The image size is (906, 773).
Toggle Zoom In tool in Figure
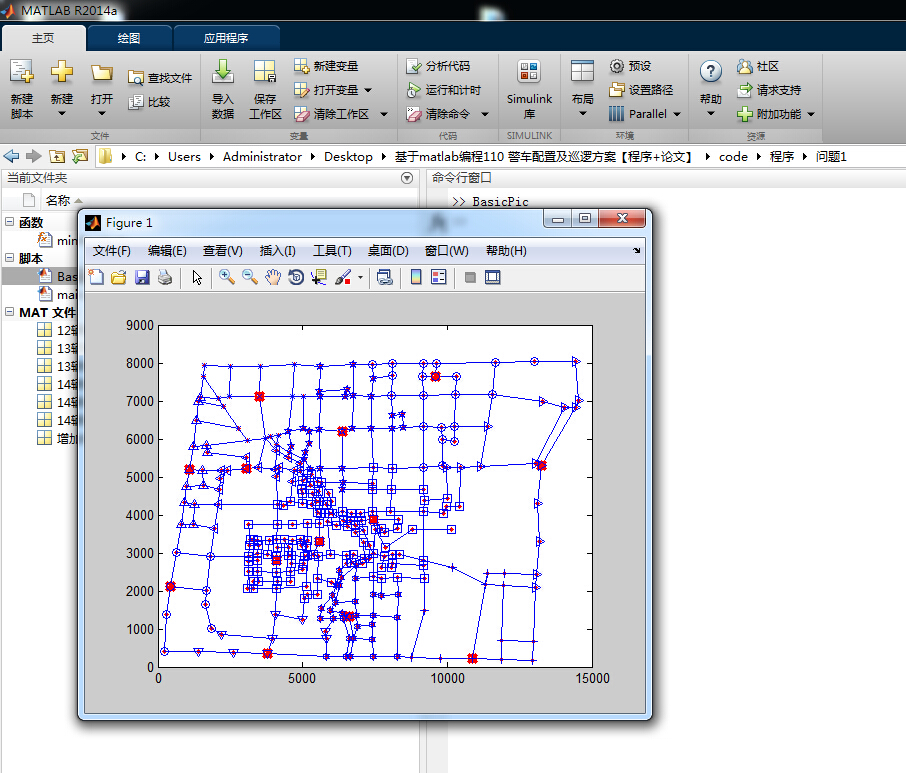pos(226,277)
